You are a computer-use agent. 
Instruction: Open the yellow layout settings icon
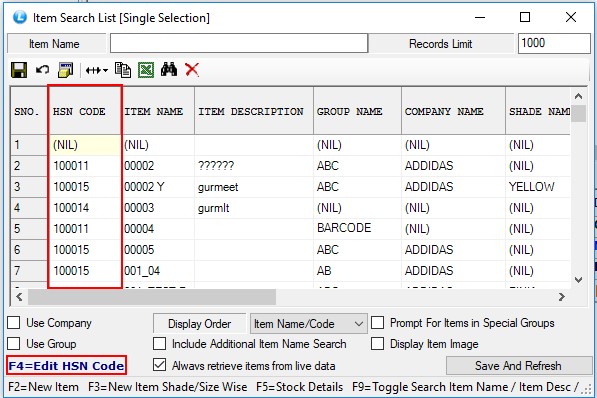[x=65, y=70]
